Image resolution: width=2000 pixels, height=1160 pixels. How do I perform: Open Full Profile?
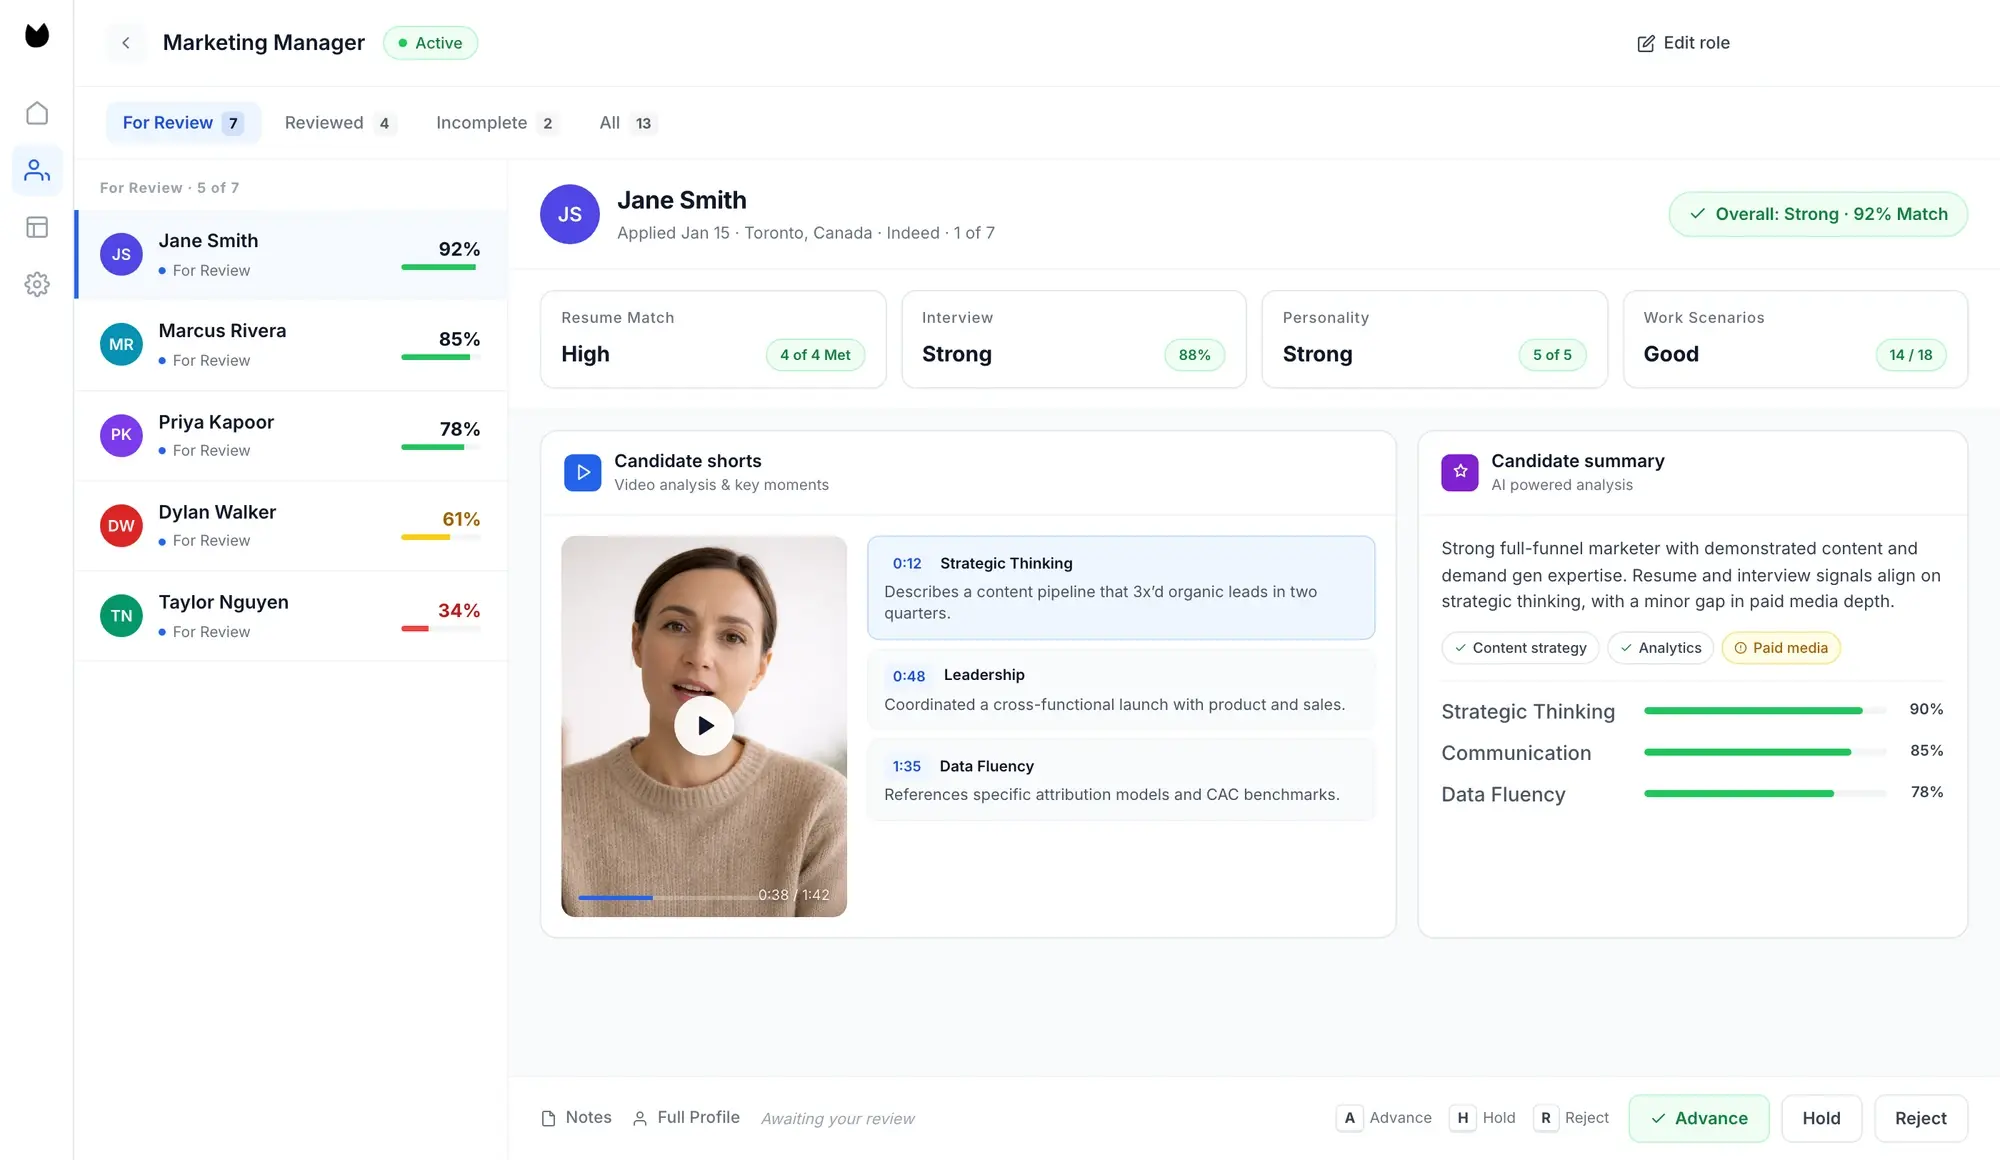(686, 1118)
